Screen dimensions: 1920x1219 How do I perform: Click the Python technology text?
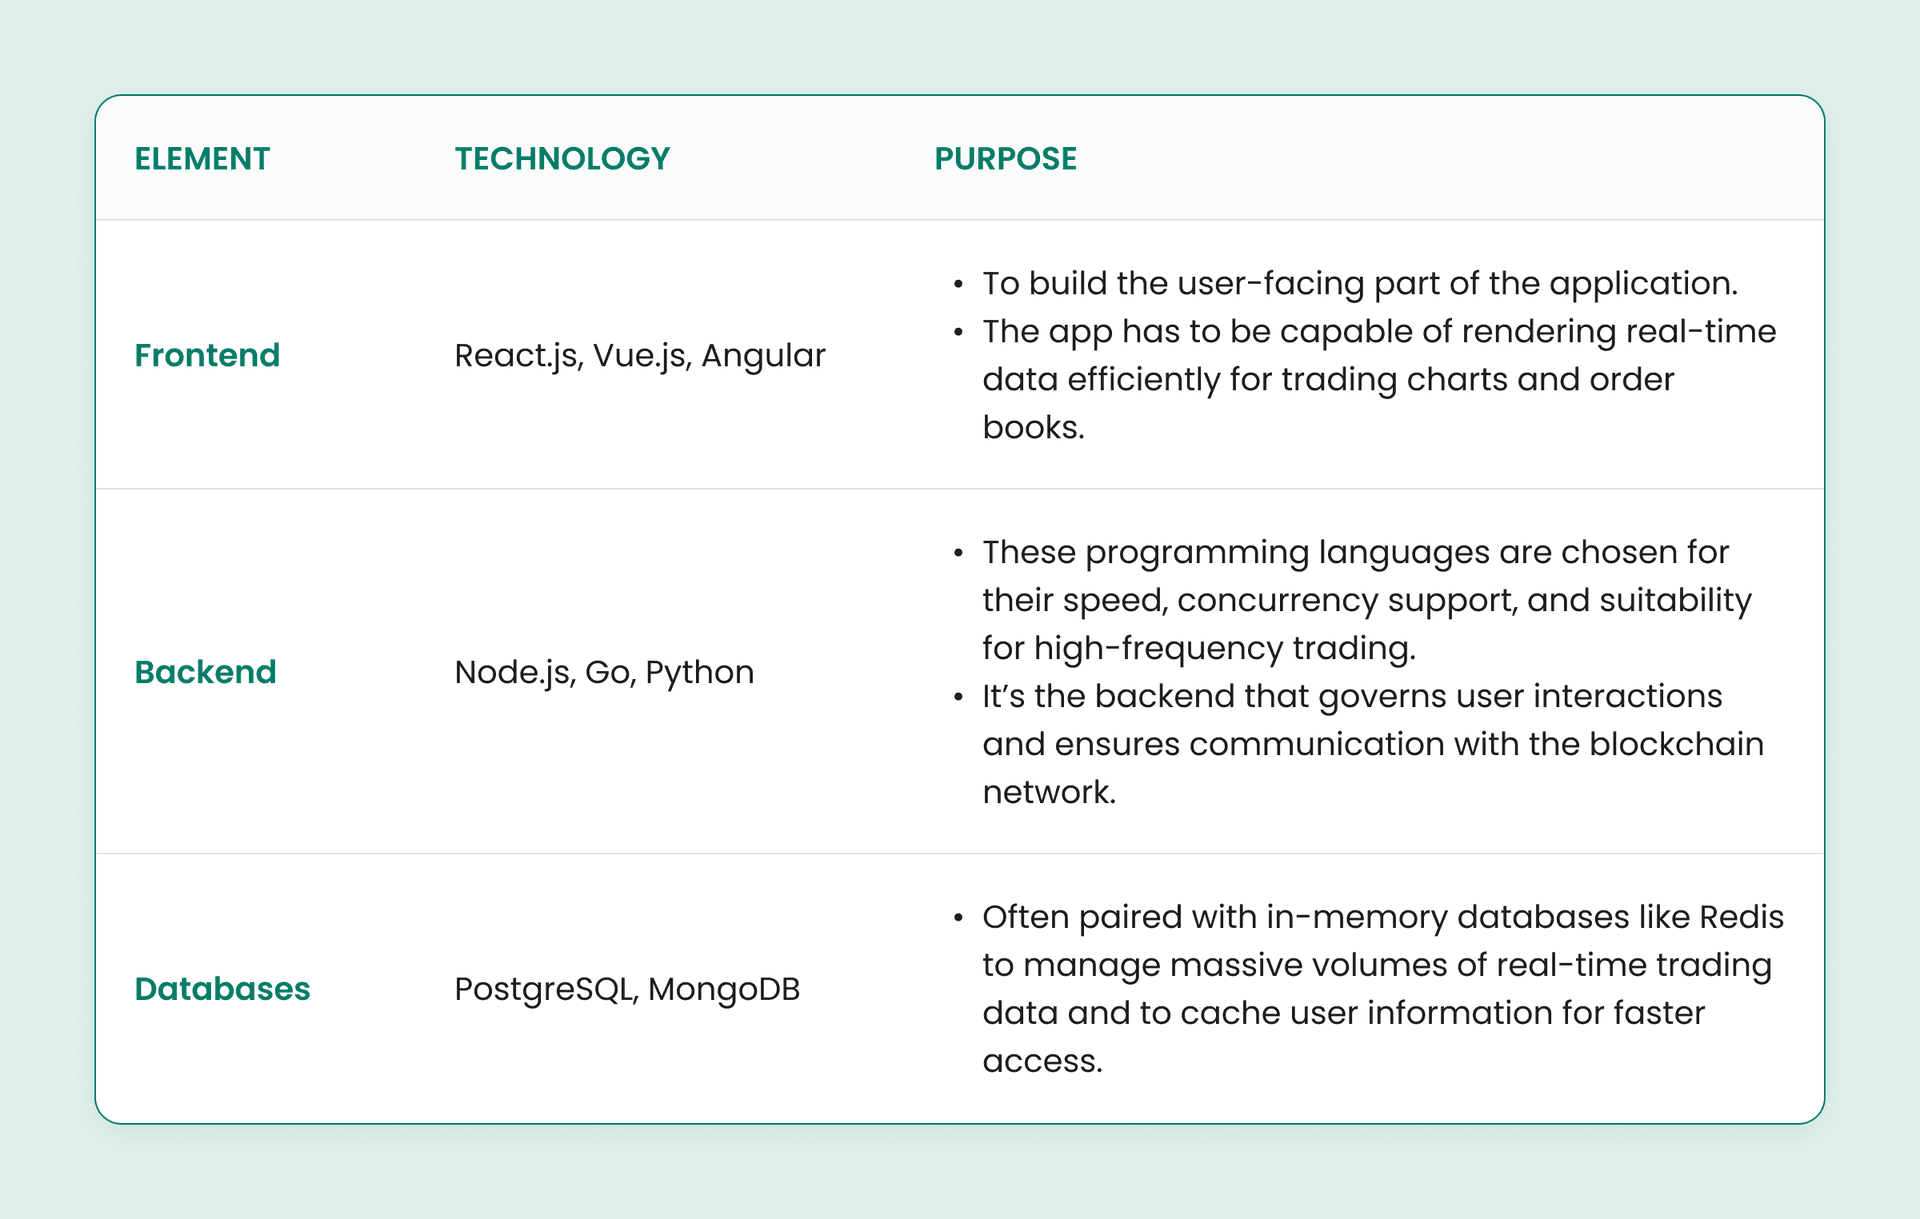699,673
